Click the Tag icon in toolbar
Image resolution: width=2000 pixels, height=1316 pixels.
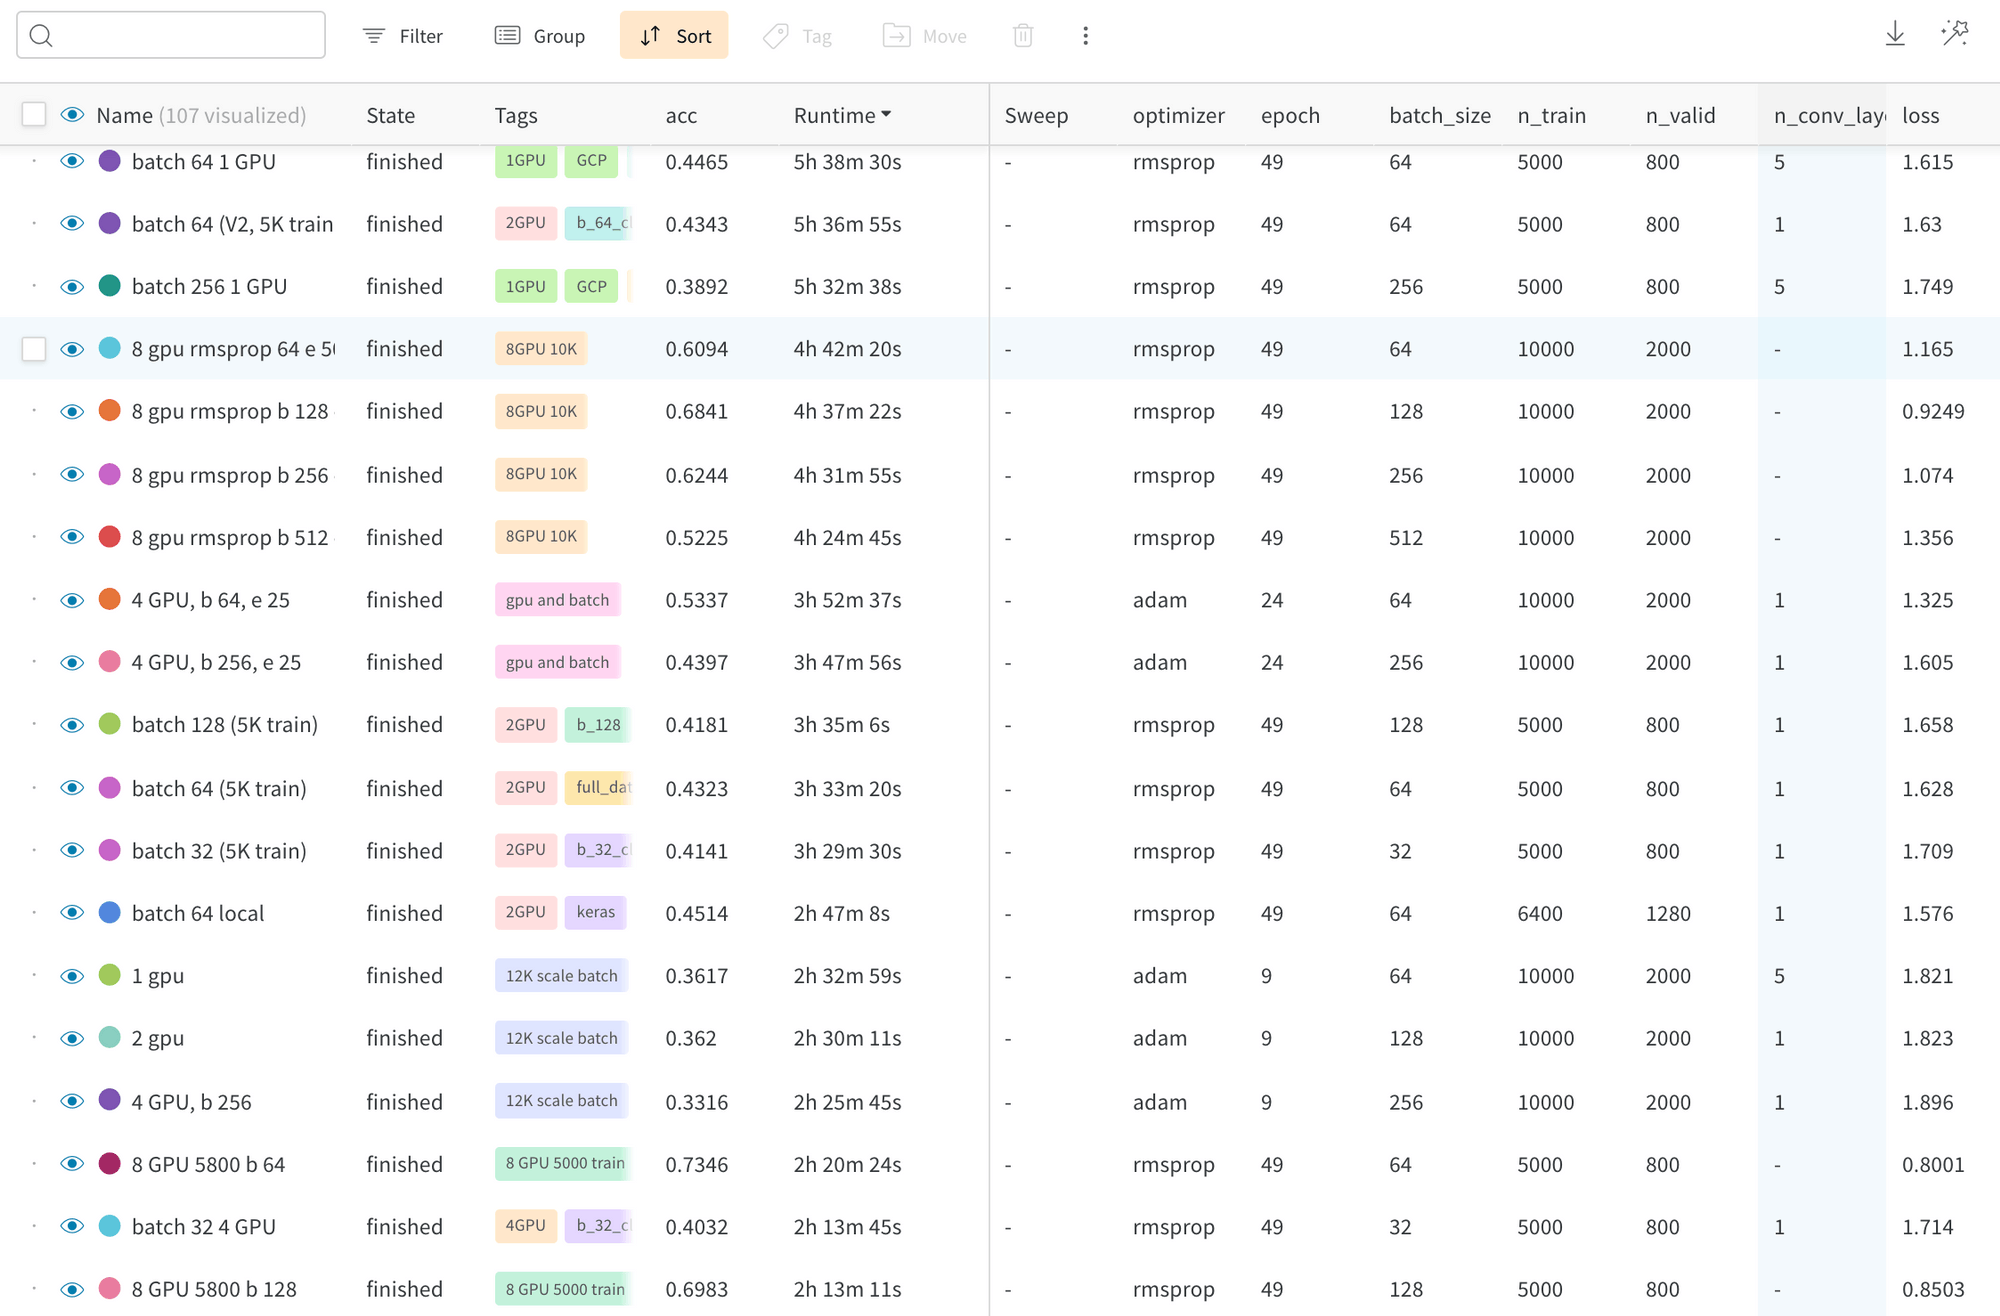776,36
